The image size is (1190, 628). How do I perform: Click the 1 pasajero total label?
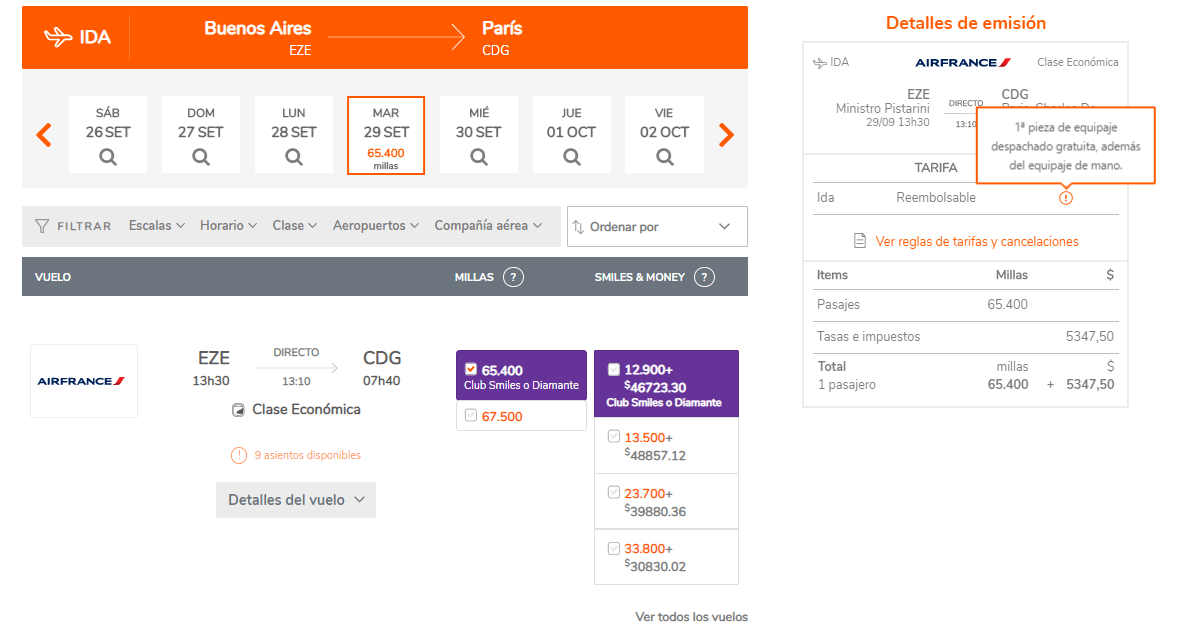pos(846,385)
